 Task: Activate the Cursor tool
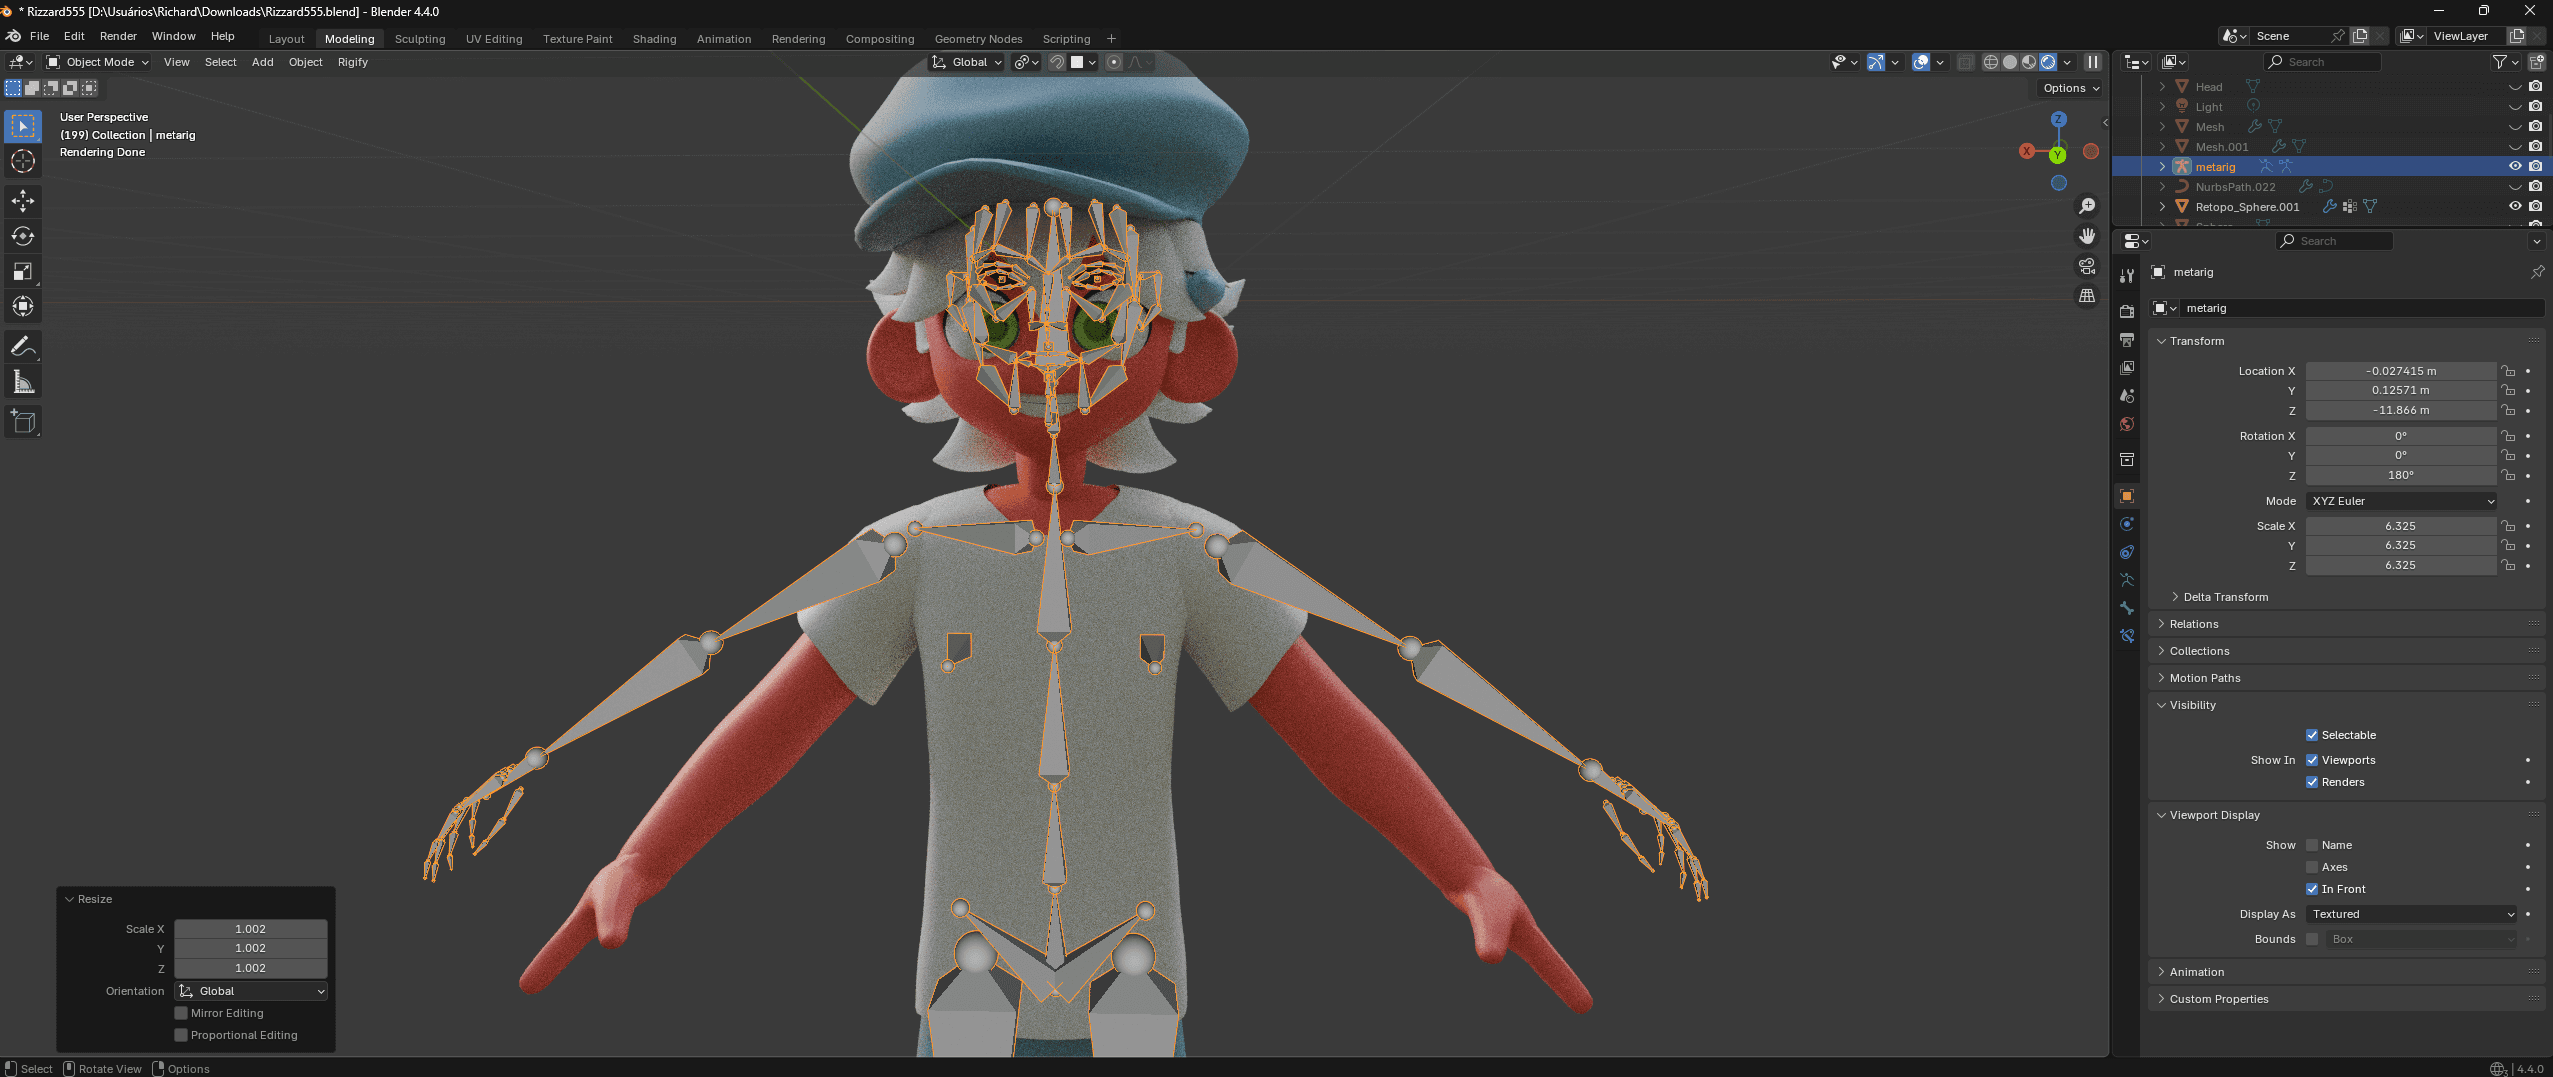coord(23,161)
